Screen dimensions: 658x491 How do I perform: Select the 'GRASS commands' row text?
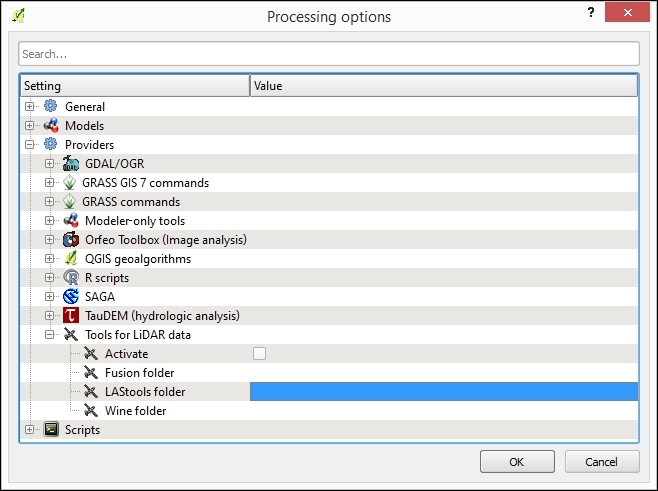click(131, 202)
